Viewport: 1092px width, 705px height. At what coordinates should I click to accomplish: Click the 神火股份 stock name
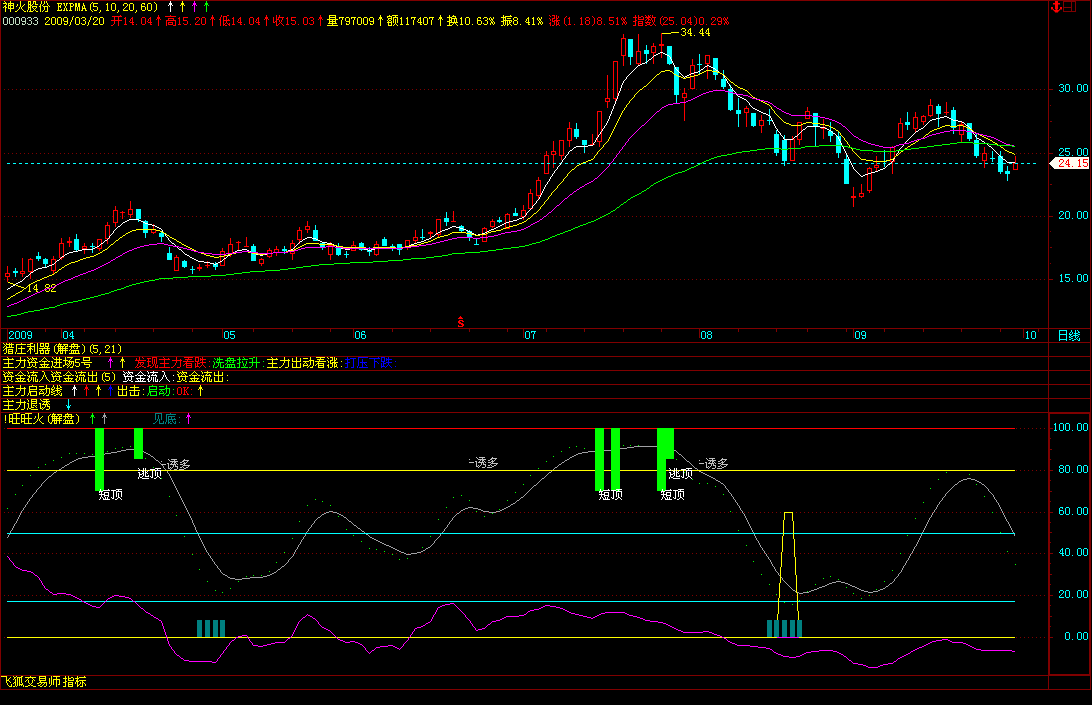click(x=26, y=6)
